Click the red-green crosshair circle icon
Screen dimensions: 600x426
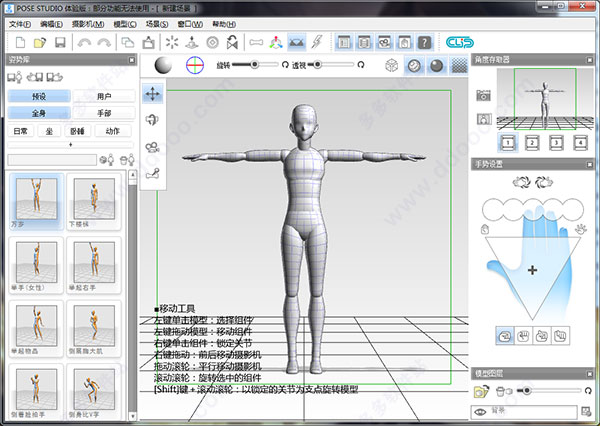tap(195, 65)
